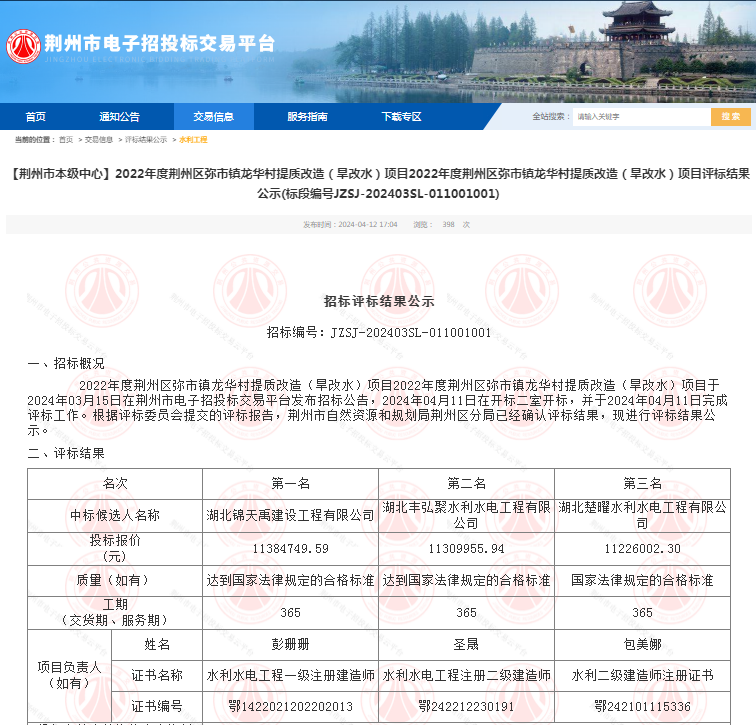
Task: Select the 交易信息 navigation tab
Action: click(x=213, y=117)
